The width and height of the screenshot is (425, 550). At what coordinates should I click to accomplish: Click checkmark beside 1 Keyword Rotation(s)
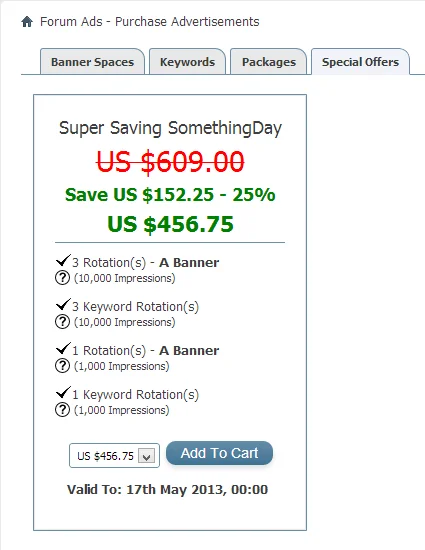coord(63,393)
